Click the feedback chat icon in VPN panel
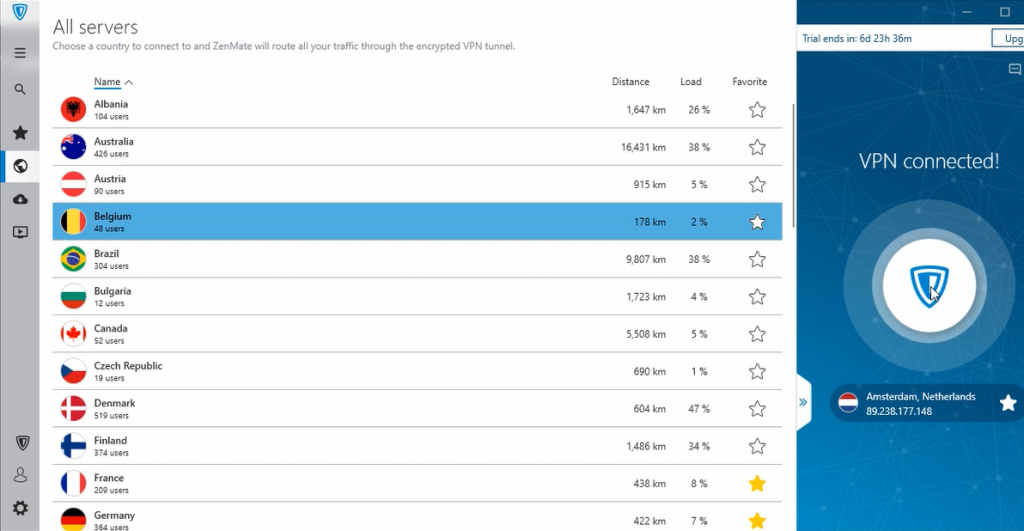The width and height of the screenshot is (1024, 531). 1014,69
